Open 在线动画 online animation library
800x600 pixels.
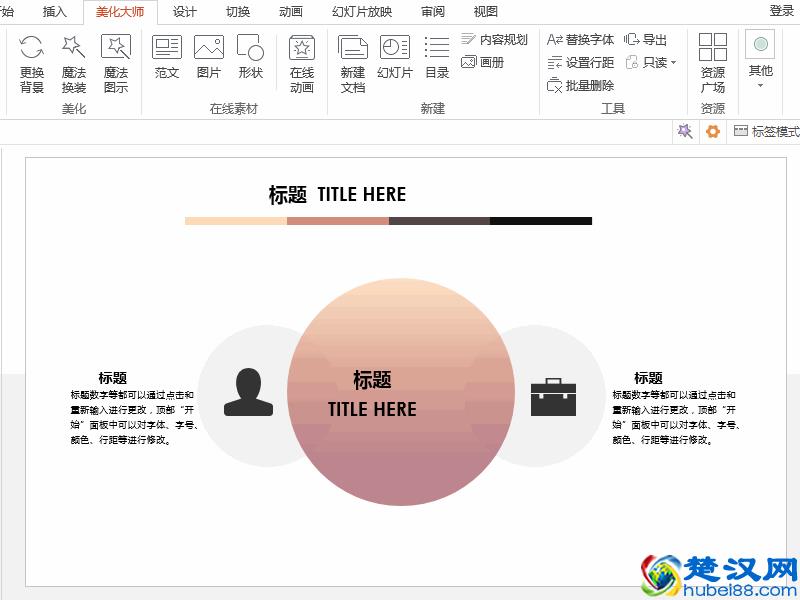point(302,62)
